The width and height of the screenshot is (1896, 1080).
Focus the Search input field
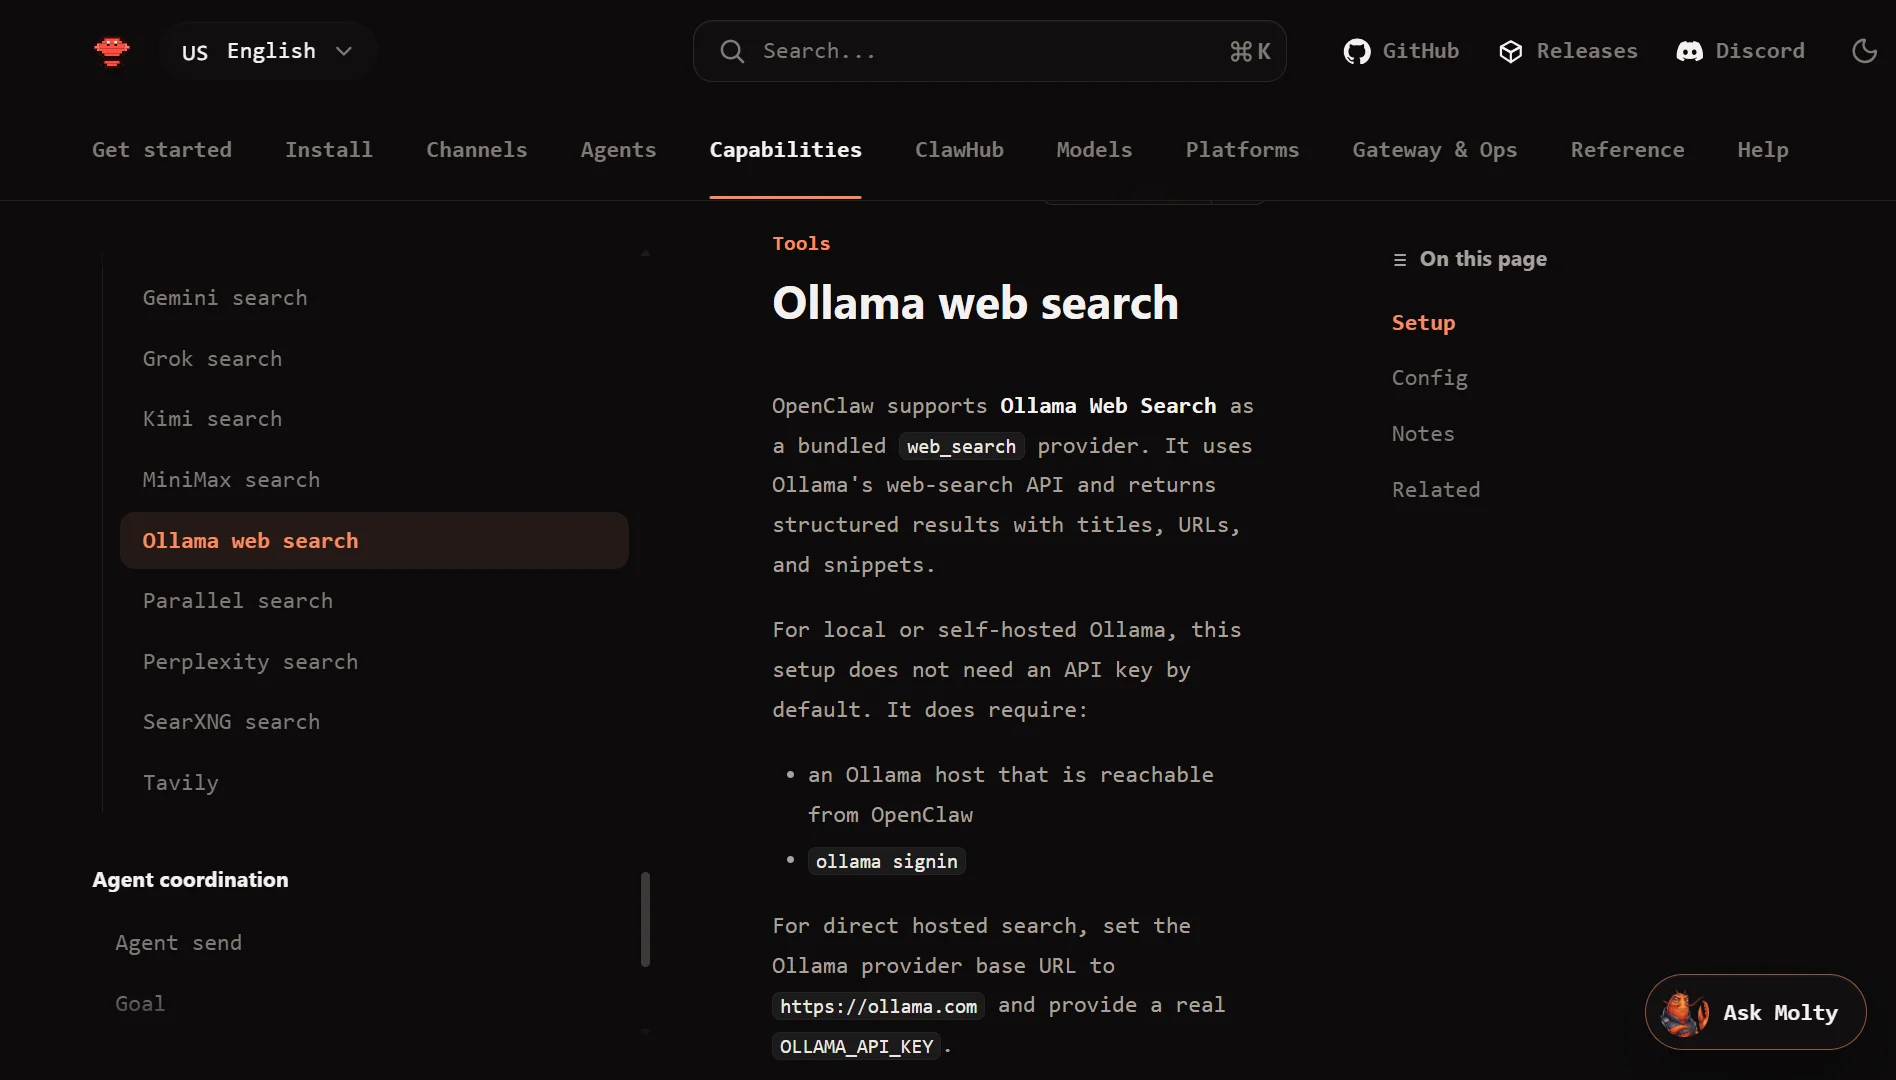click(x=989, y=51)
